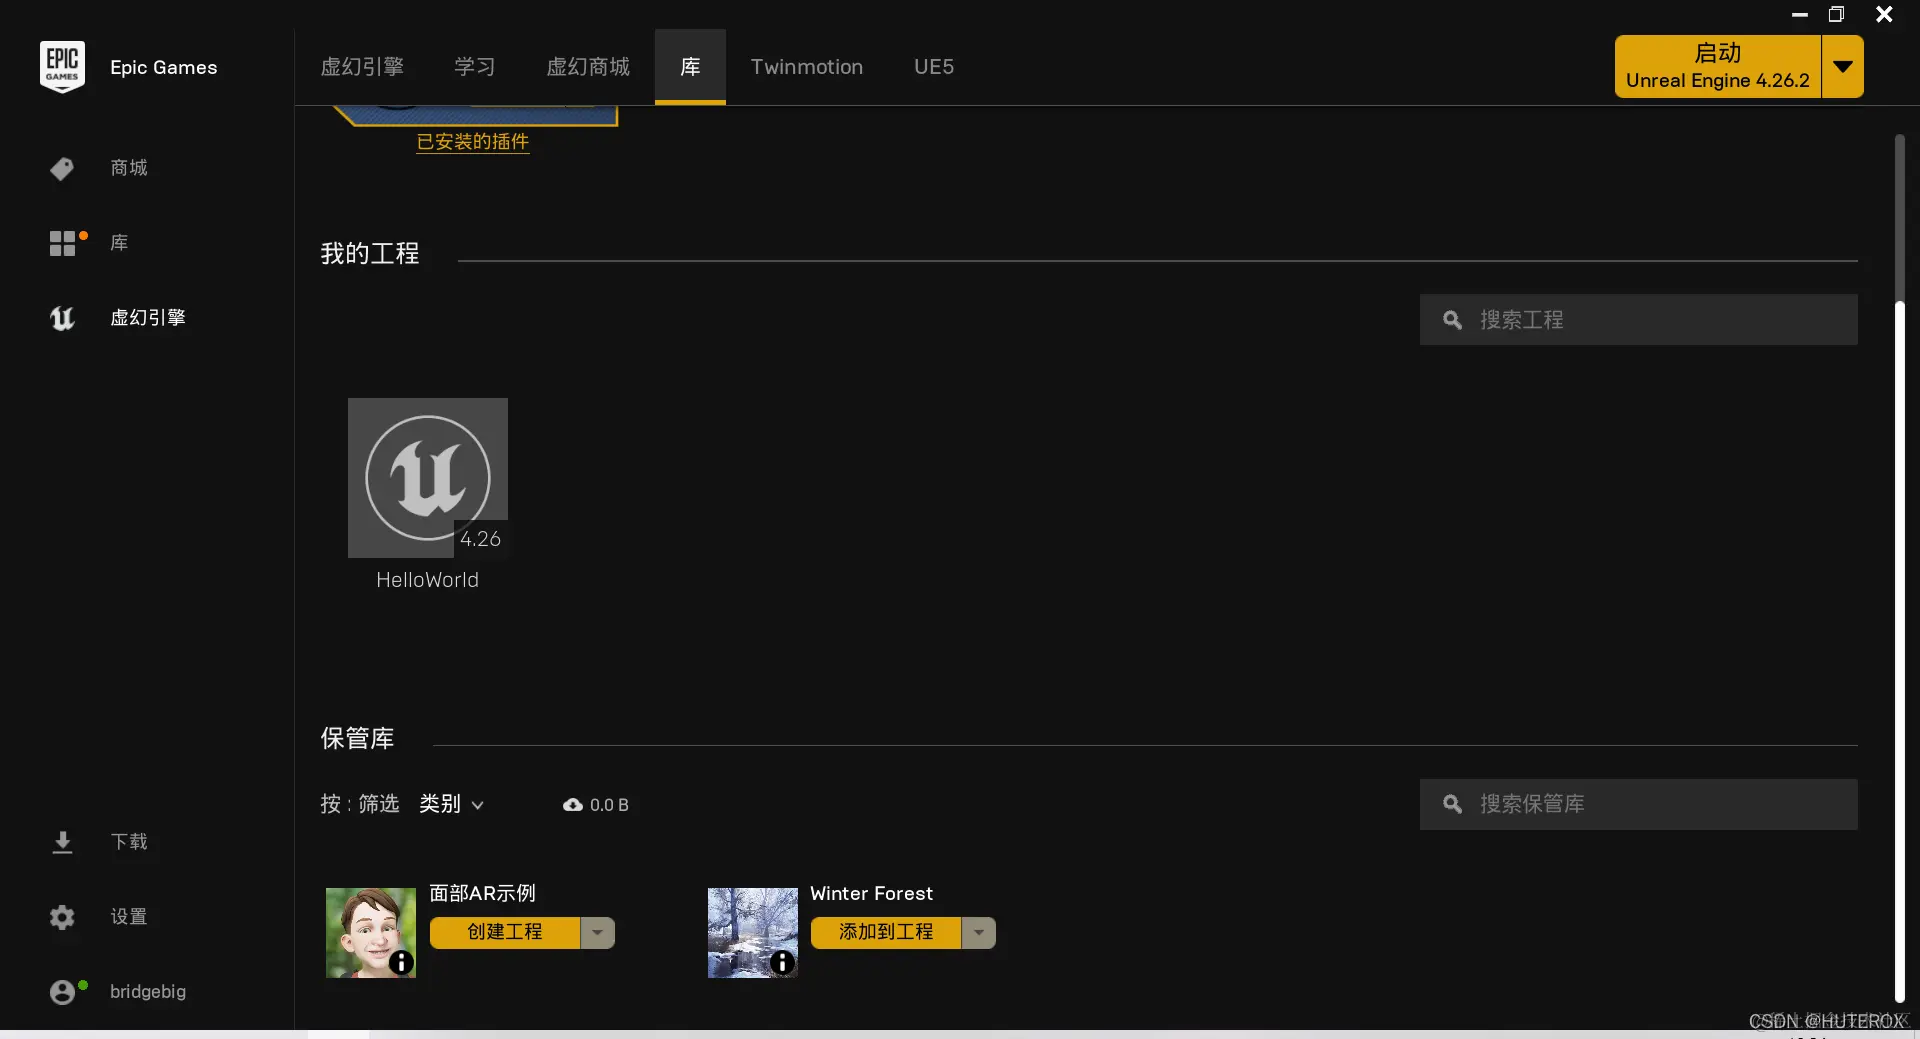Minimize the launcher window
The height and width of the screenshot is (1039, 1920).
coord(1800,14)
